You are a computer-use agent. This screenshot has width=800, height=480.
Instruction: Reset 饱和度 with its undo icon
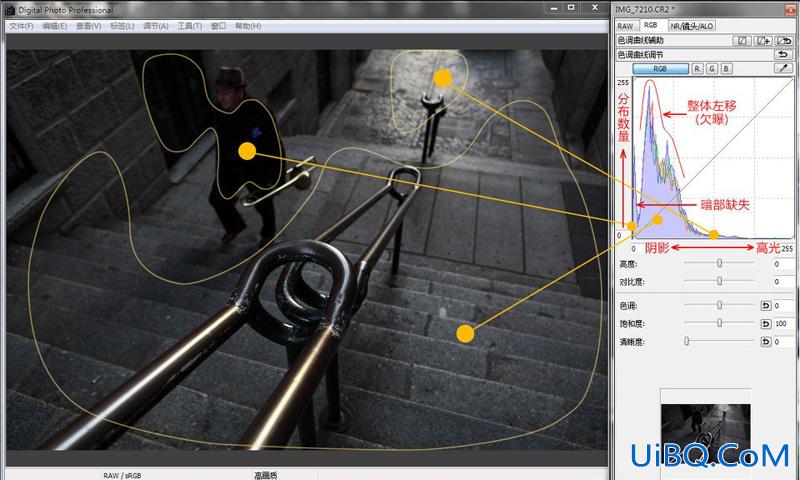click(x=765, y=323)
